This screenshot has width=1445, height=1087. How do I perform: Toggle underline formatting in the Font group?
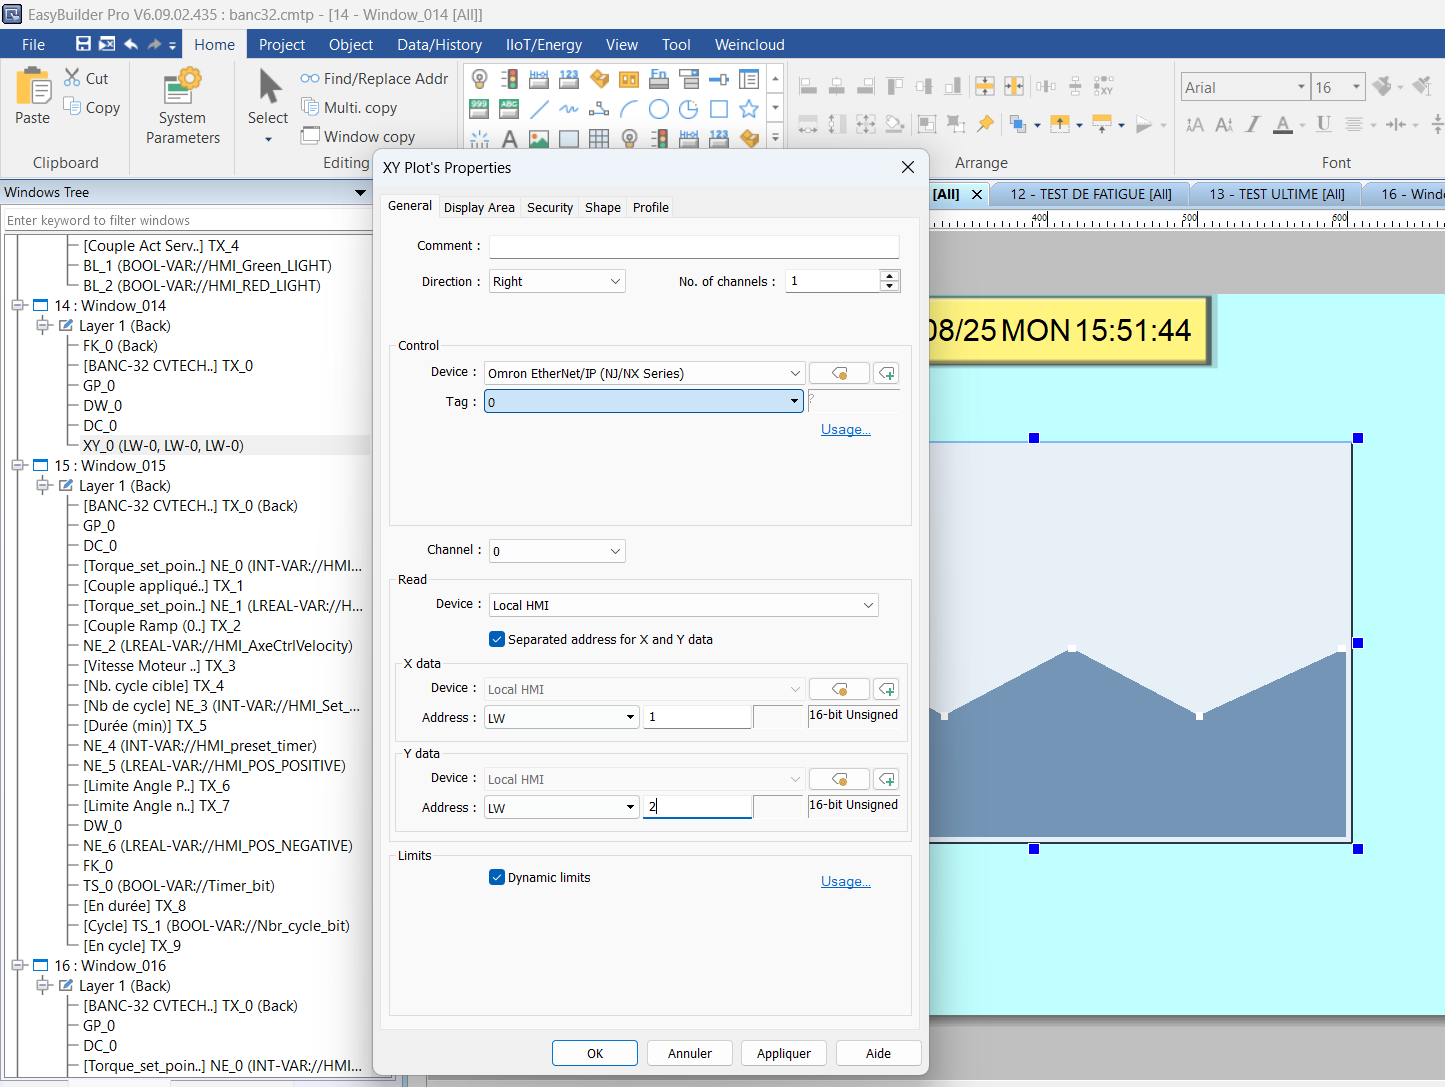(1324, 123)
